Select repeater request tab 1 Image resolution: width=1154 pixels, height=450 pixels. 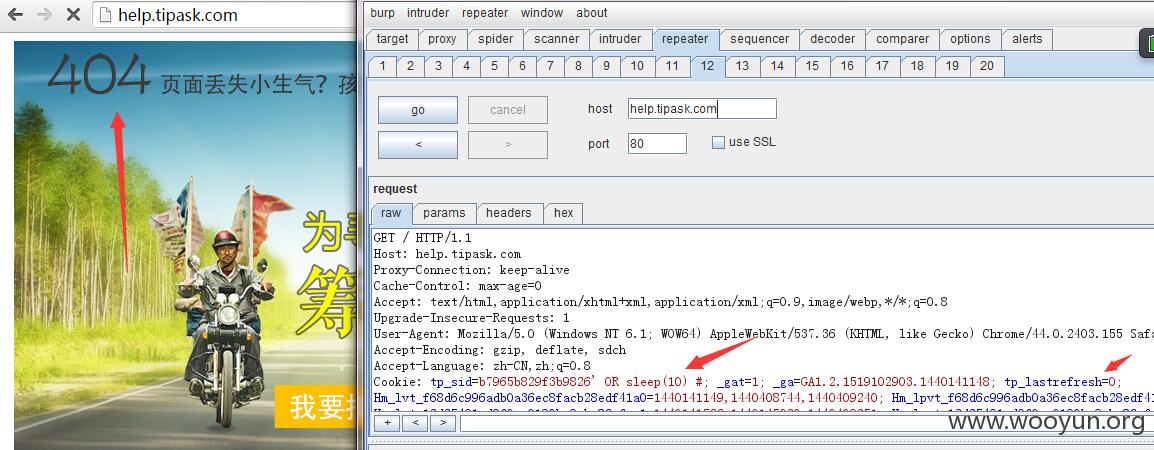383,66
